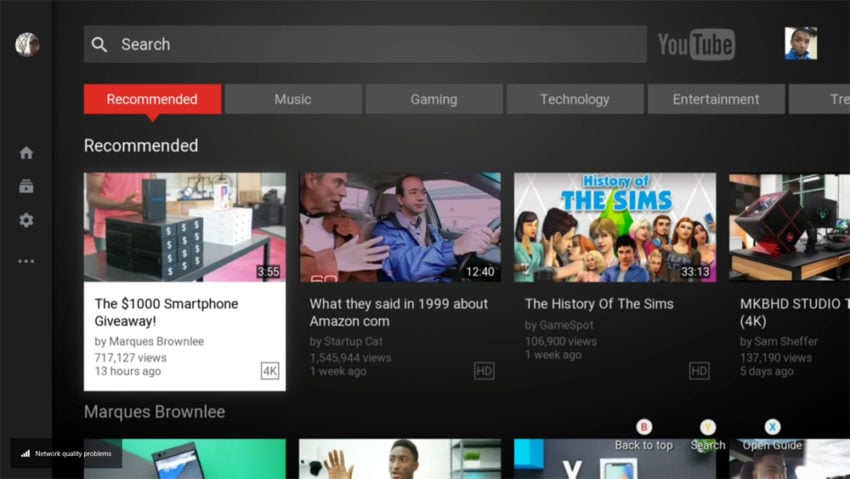This screenshot has height=479, width=850.
Task: Switch to the Entertainment tab
Action: tap(716, 99)
